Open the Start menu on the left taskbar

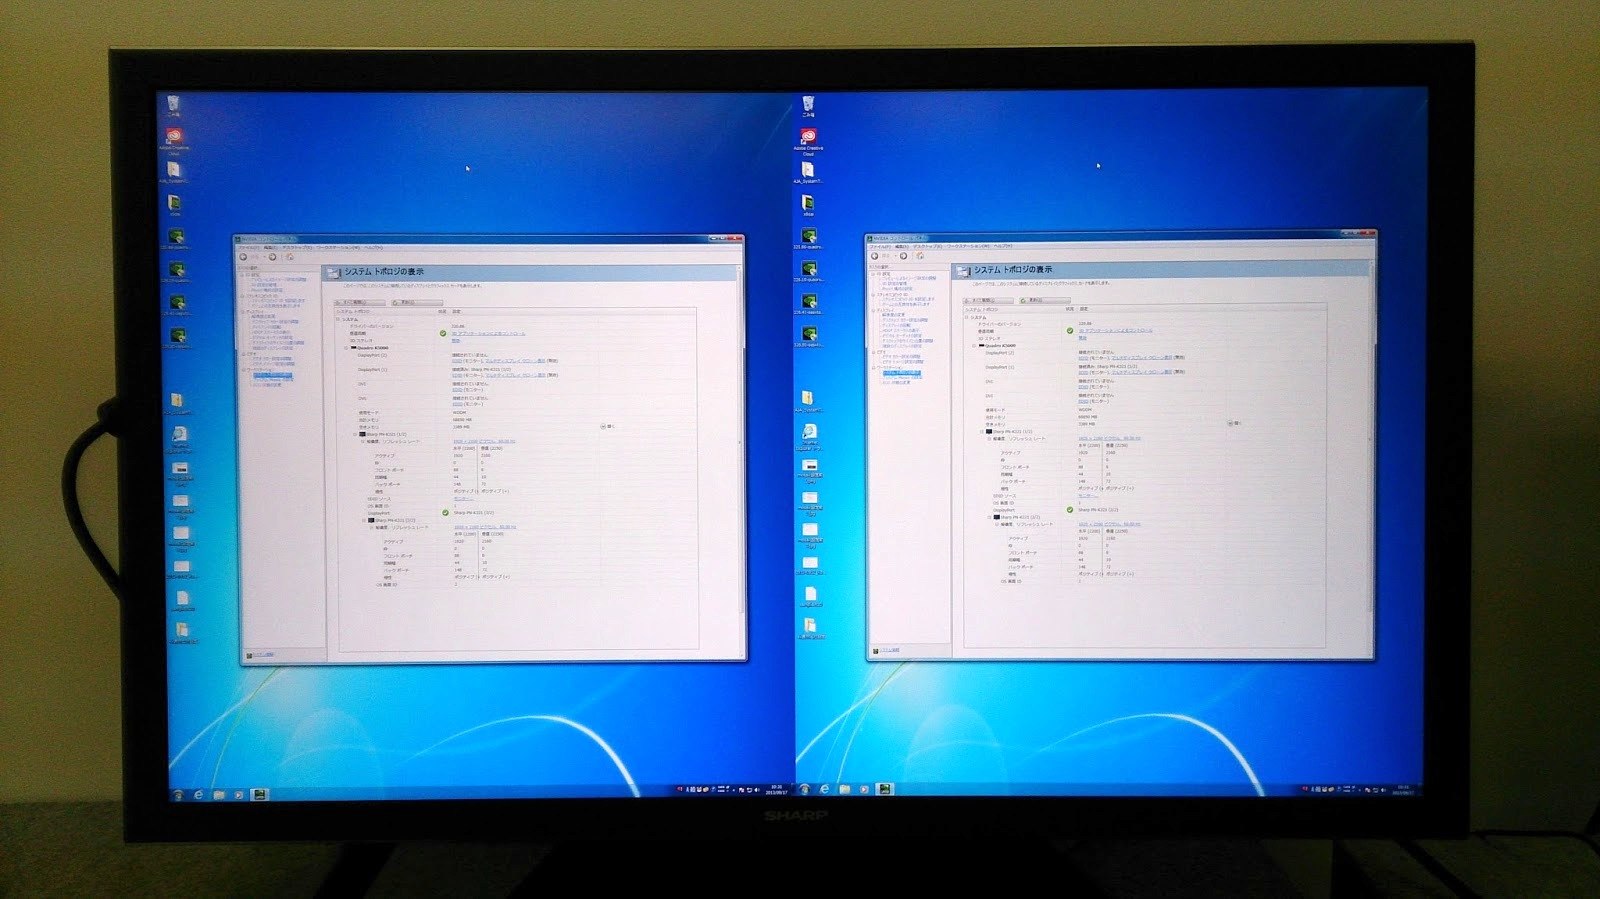coord(177,794)
